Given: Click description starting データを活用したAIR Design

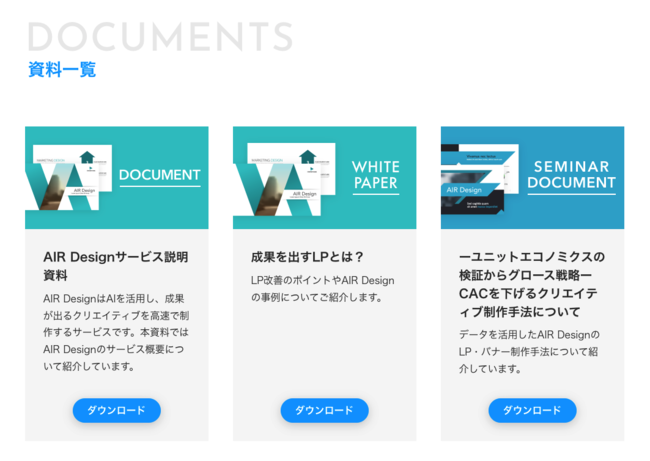Looking at the screenshot, I should click(529, 352).
